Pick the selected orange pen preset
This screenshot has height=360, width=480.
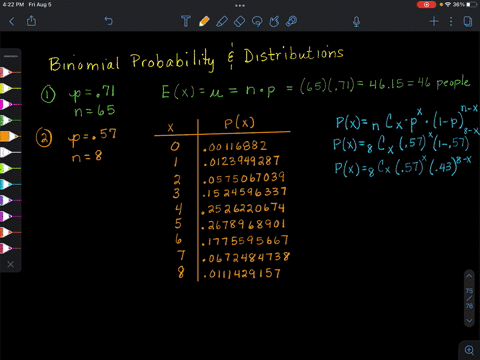pos(10,136)
